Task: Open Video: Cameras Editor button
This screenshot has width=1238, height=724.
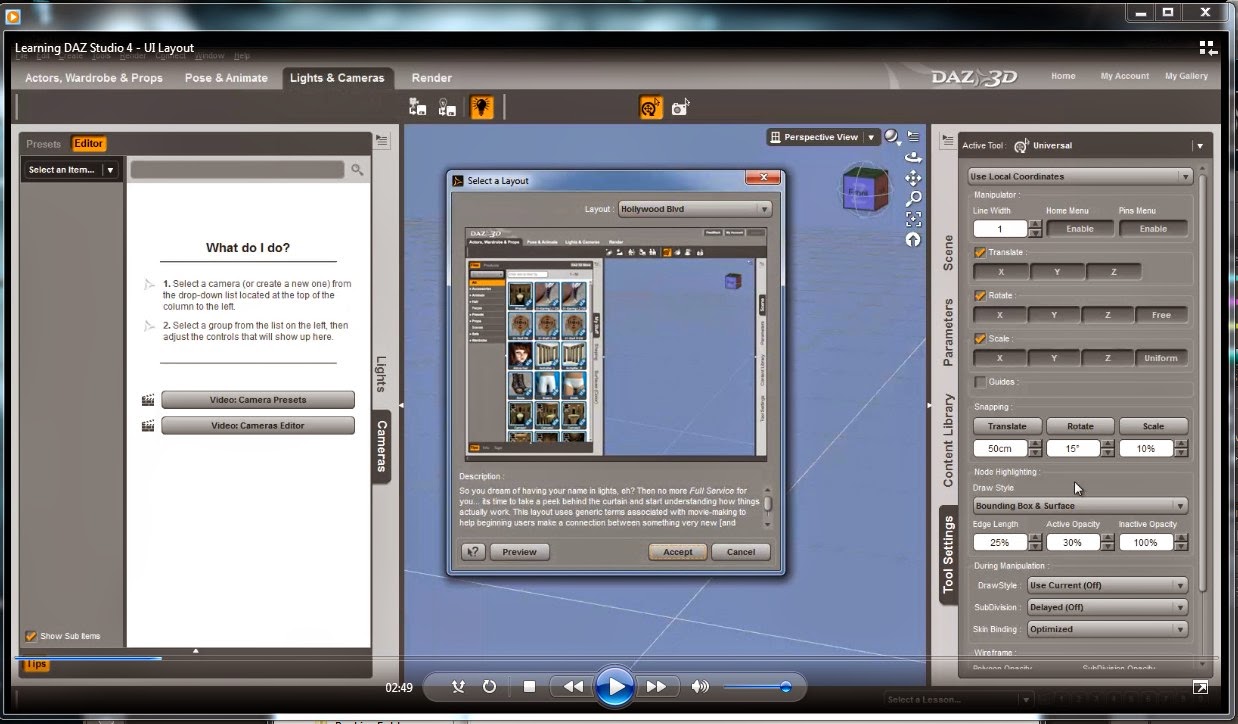Action: (258, 426)
